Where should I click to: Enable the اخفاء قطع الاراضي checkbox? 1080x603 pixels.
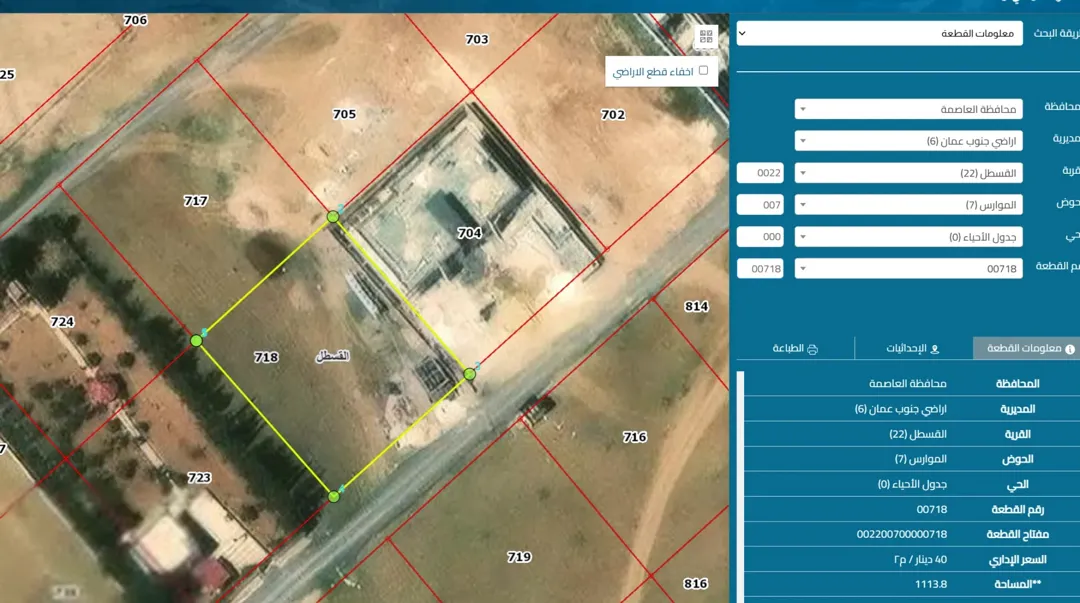coord(703,70)
